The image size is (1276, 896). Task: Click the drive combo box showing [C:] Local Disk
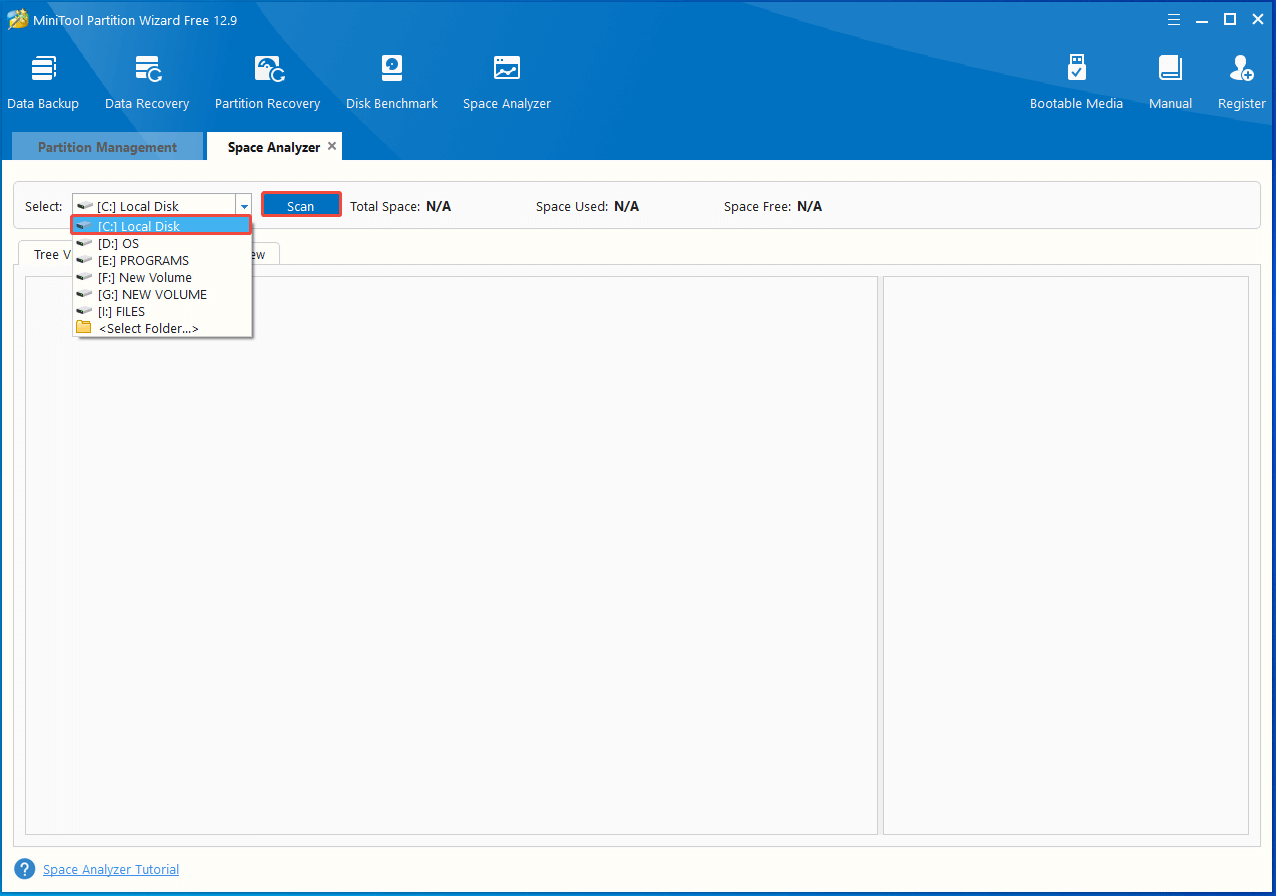(161, 206)
